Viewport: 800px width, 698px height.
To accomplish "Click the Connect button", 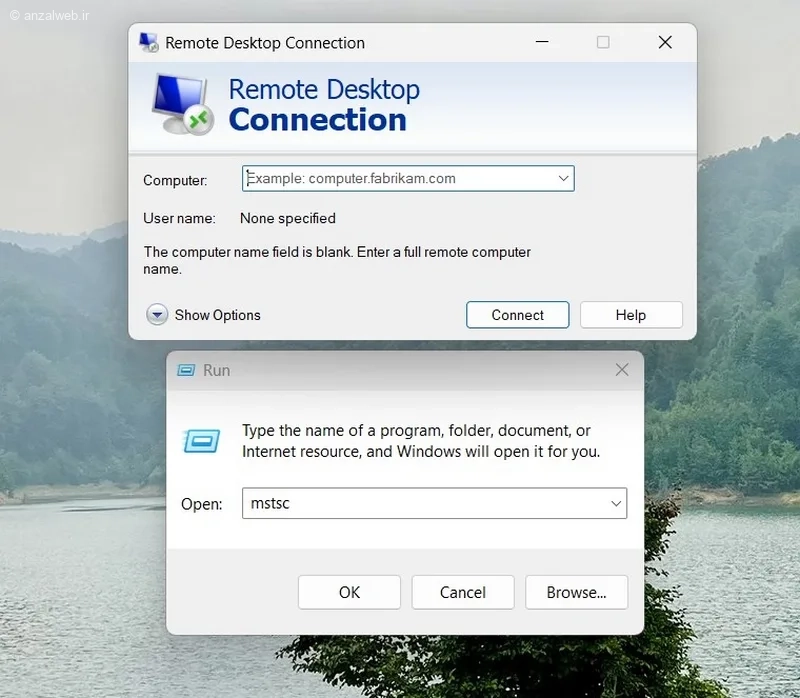I will coord(517,315).
